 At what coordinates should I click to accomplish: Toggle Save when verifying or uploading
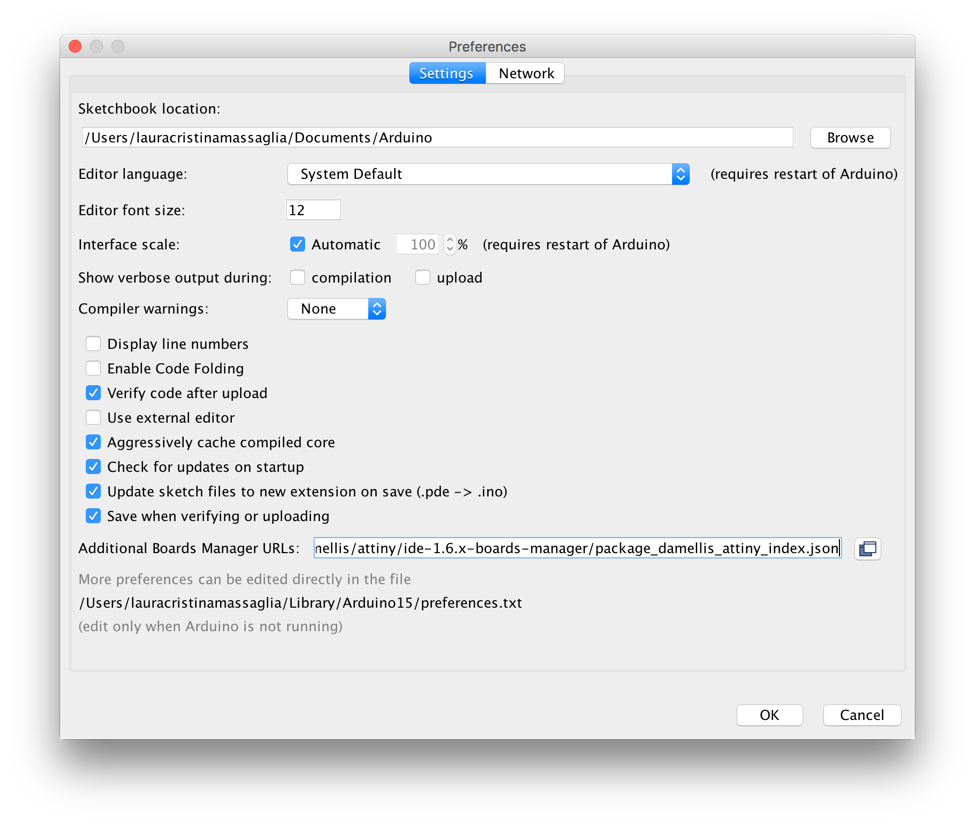93,516
